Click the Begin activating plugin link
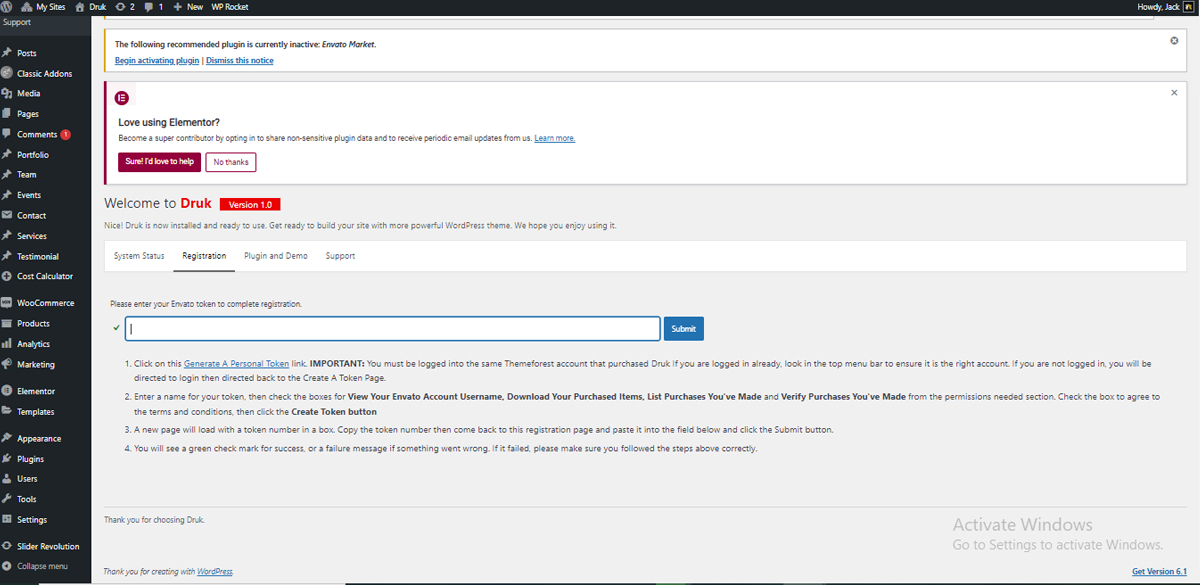 (157, 61)
